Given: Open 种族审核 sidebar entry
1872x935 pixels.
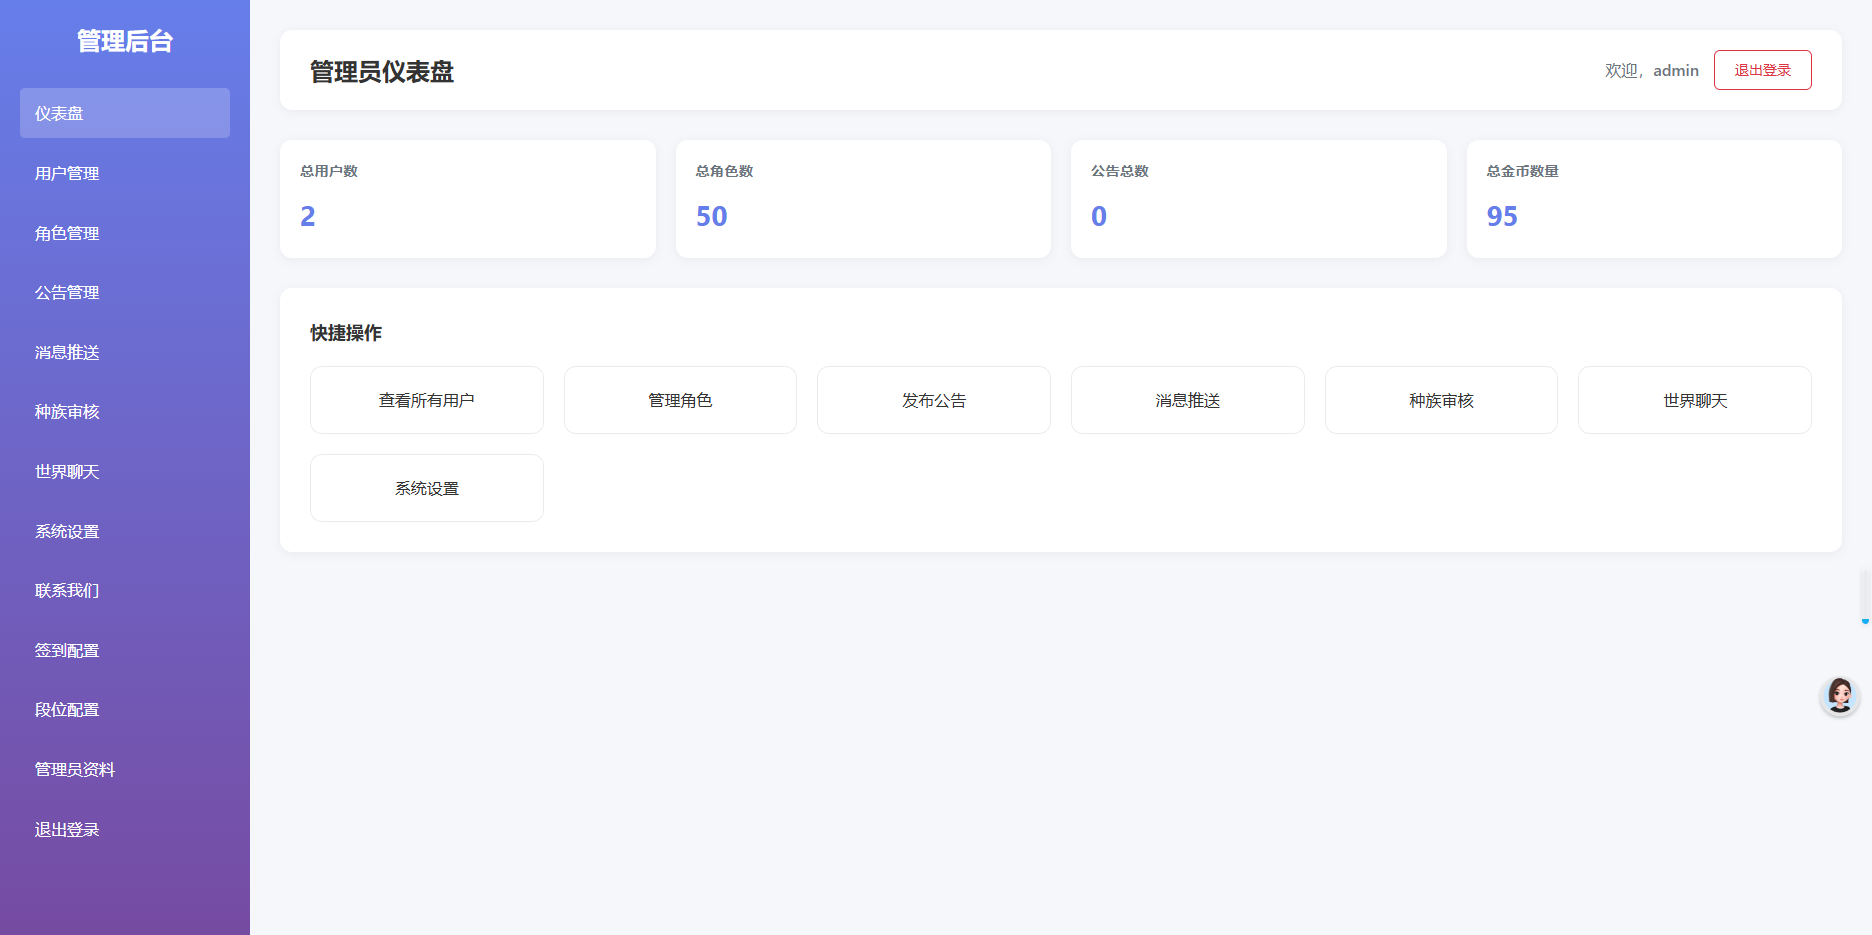Looking at the screenshot, I should (125, 412).
